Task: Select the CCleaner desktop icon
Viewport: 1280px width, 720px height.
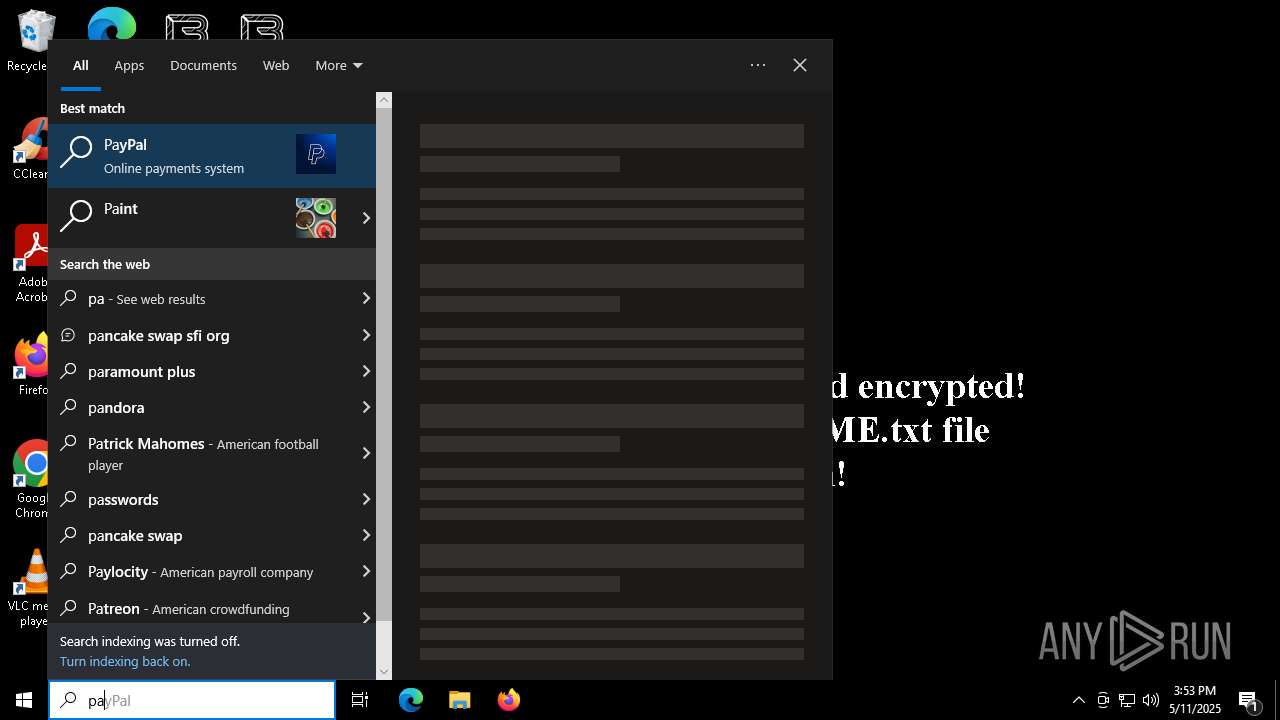Action: coord(30,148)
